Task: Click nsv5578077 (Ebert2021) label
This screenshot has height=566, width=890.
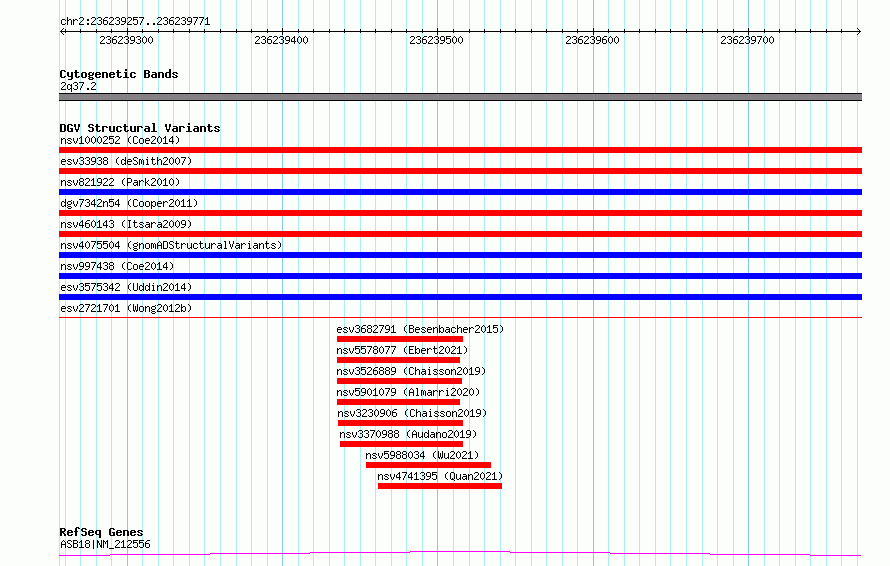Action: click(x=402, y=350)
